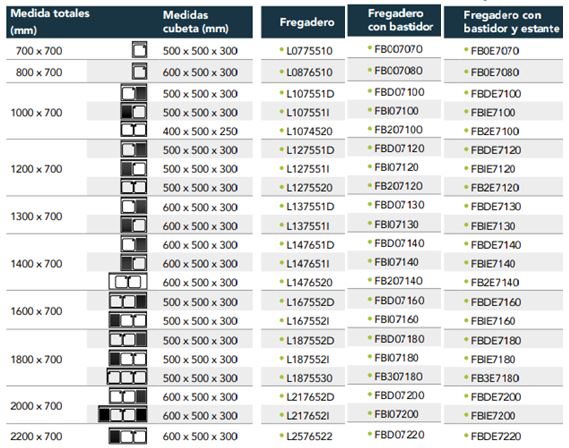Click the sink diagram next to L127551D
Viewport: 569px width, 448px height.
[x=134, y=149]
